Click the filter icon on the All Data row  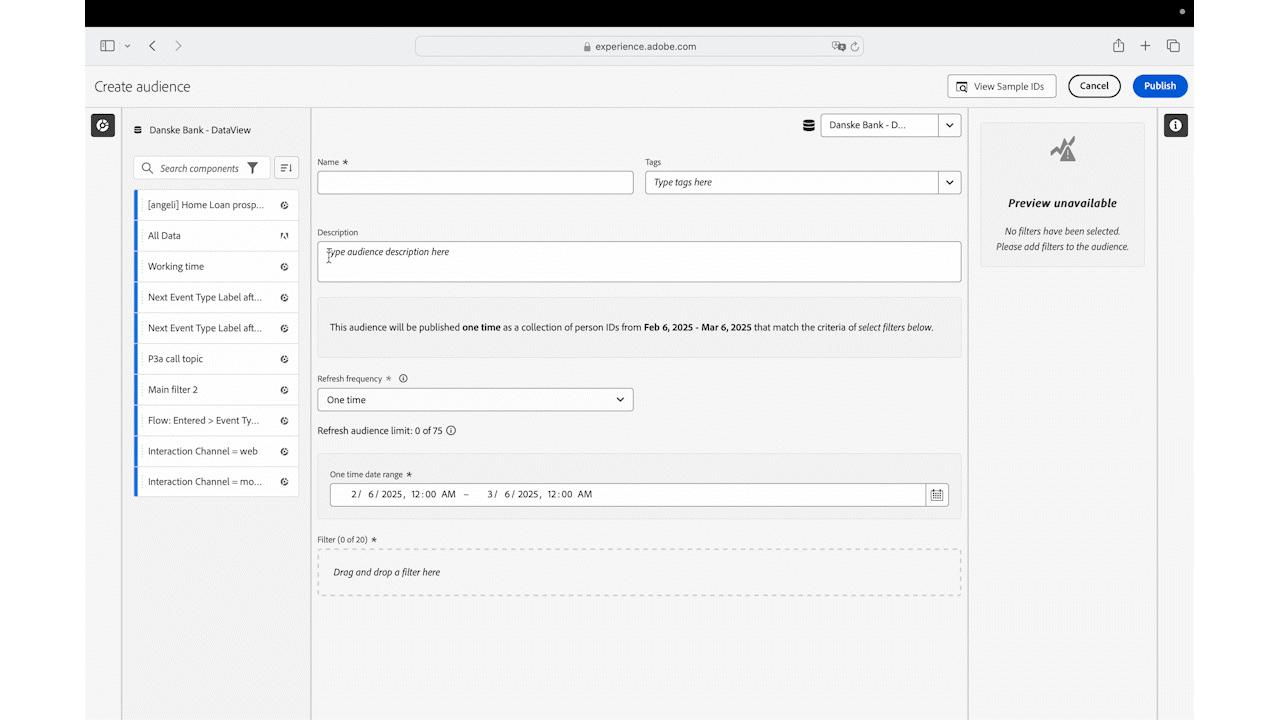(284, 236)
